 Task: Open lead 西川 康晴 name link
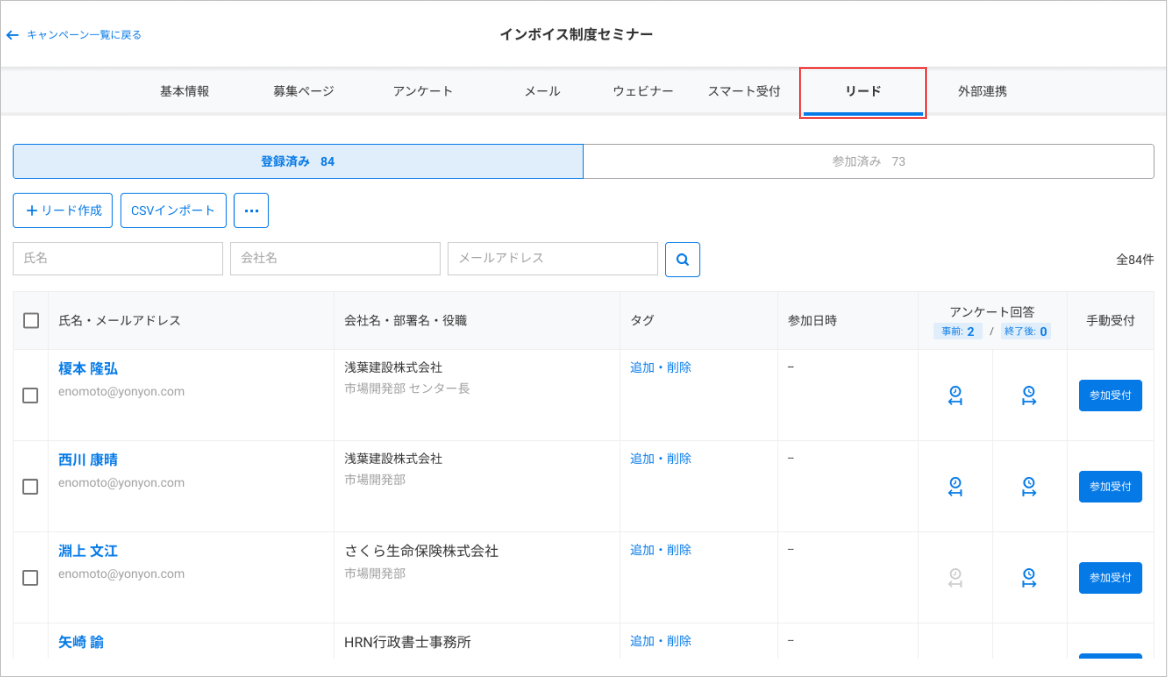[88, 460]
